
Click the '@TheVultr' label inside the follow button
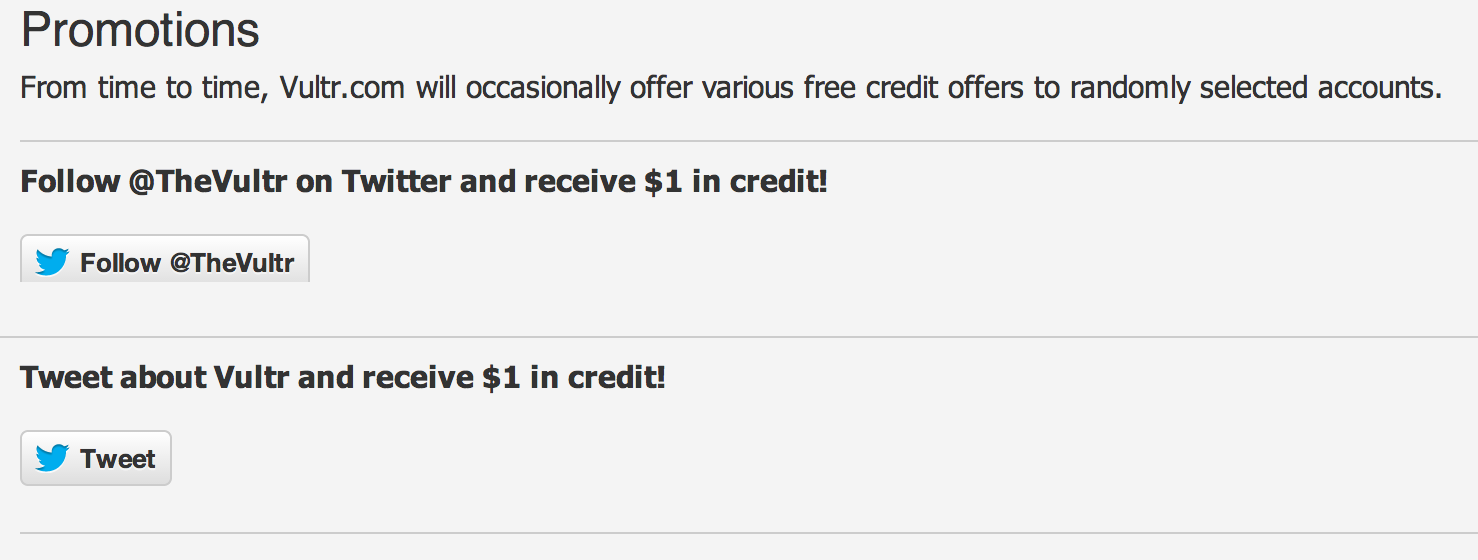click(x=232, y=263)
